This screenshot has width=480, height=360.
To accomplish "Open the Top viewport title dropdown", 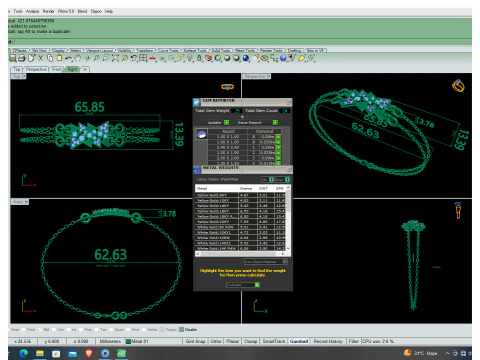I will pos(24,76).
